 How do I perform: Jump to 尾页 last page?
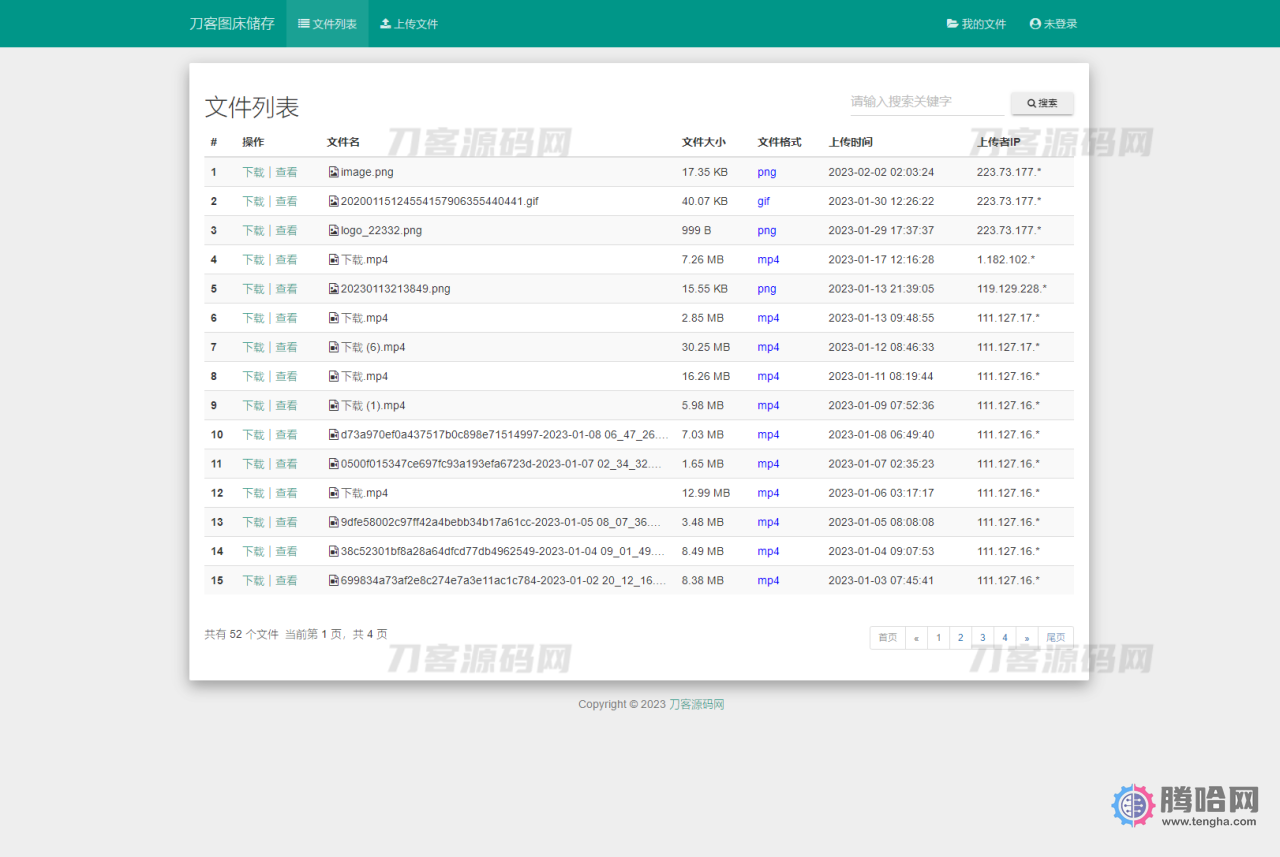click(x=1056, y=638)
